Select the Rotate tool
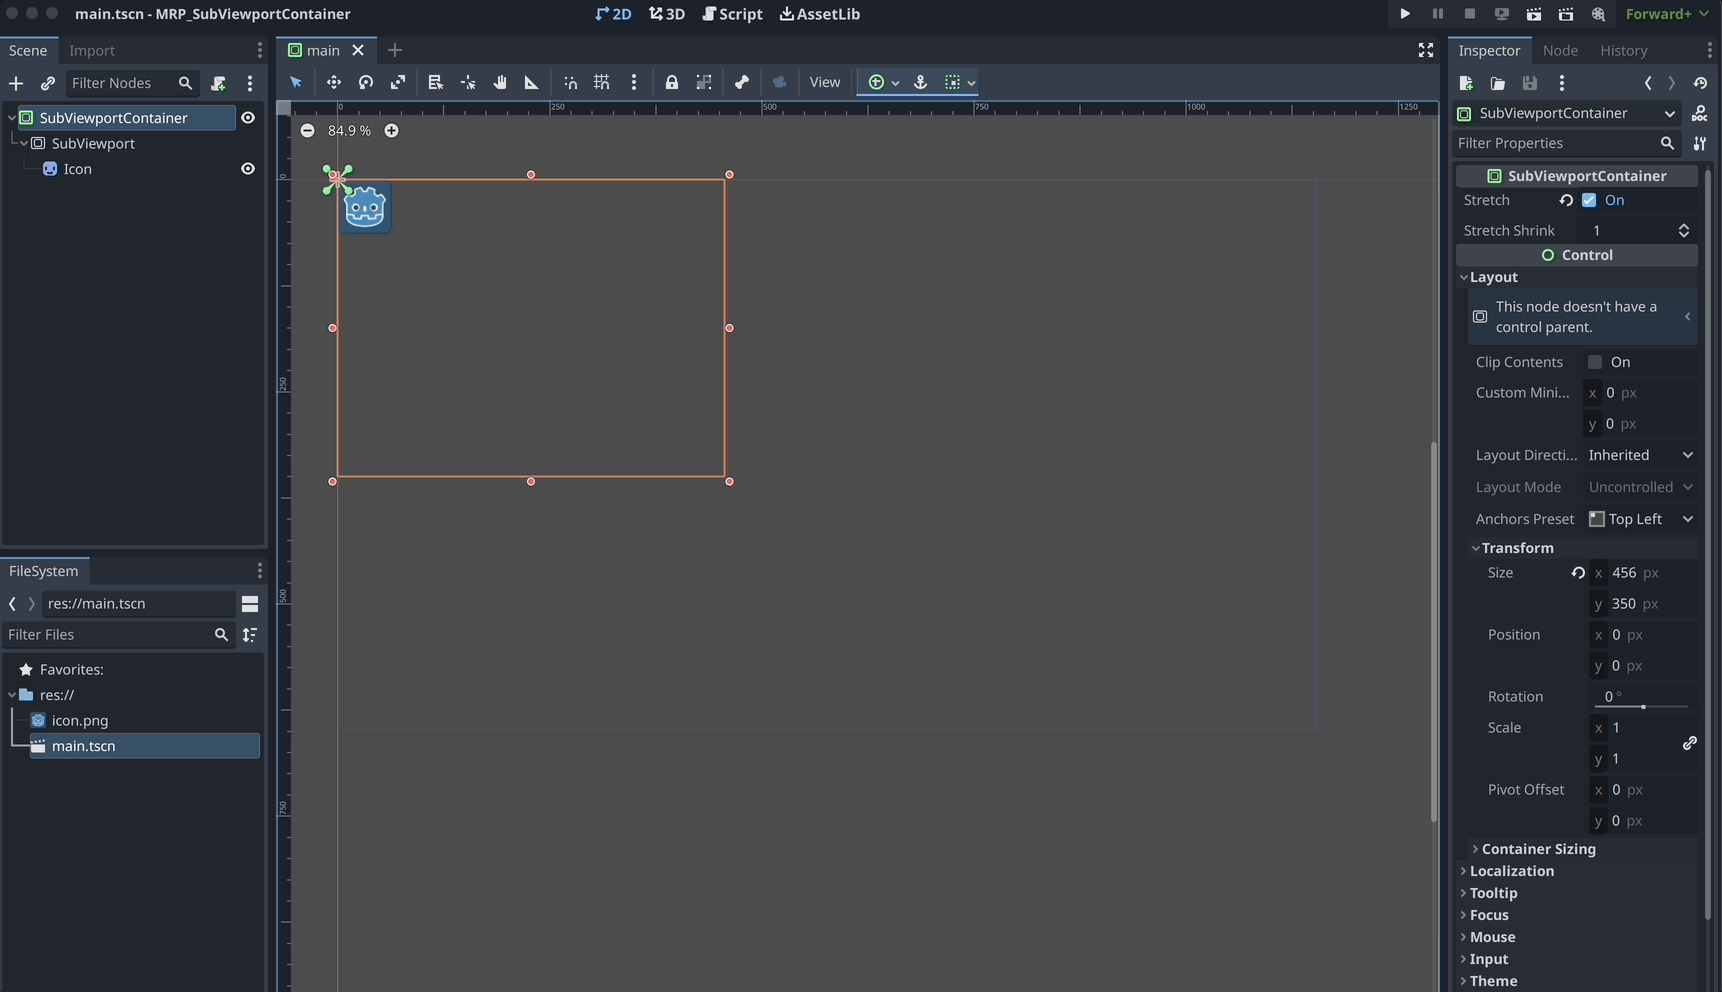The image size is (1722, 992). [x=366, y=83]
